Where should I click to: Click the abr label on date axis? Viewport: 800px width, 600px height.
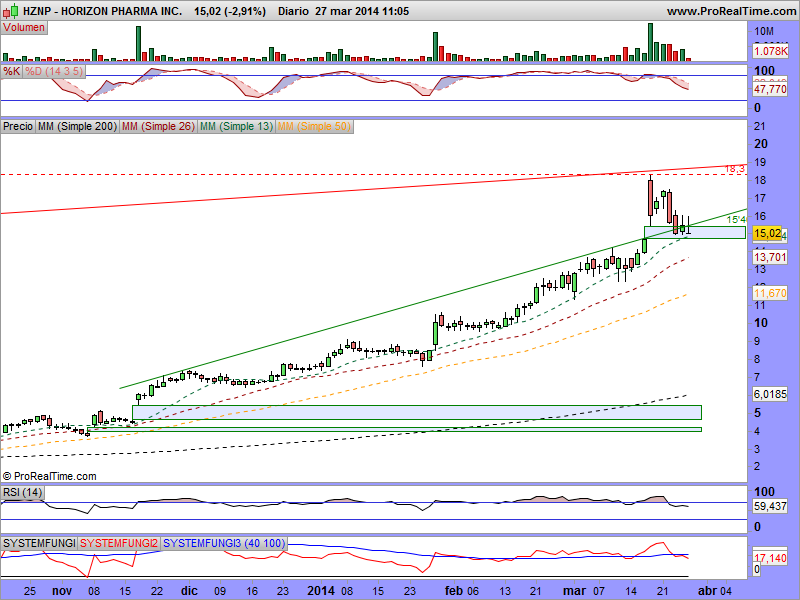click(707, 591)
